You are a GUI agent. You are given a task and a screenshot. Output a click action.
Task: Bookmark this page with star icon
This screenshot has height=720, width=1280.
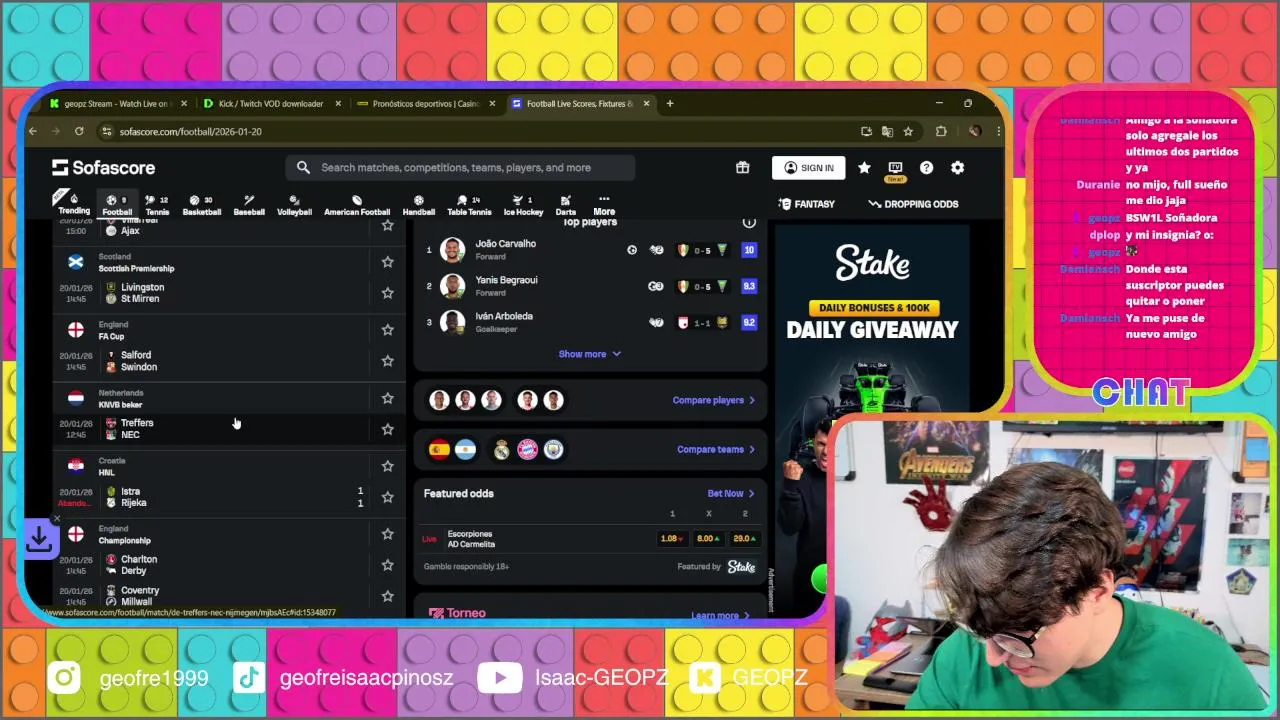908,131
